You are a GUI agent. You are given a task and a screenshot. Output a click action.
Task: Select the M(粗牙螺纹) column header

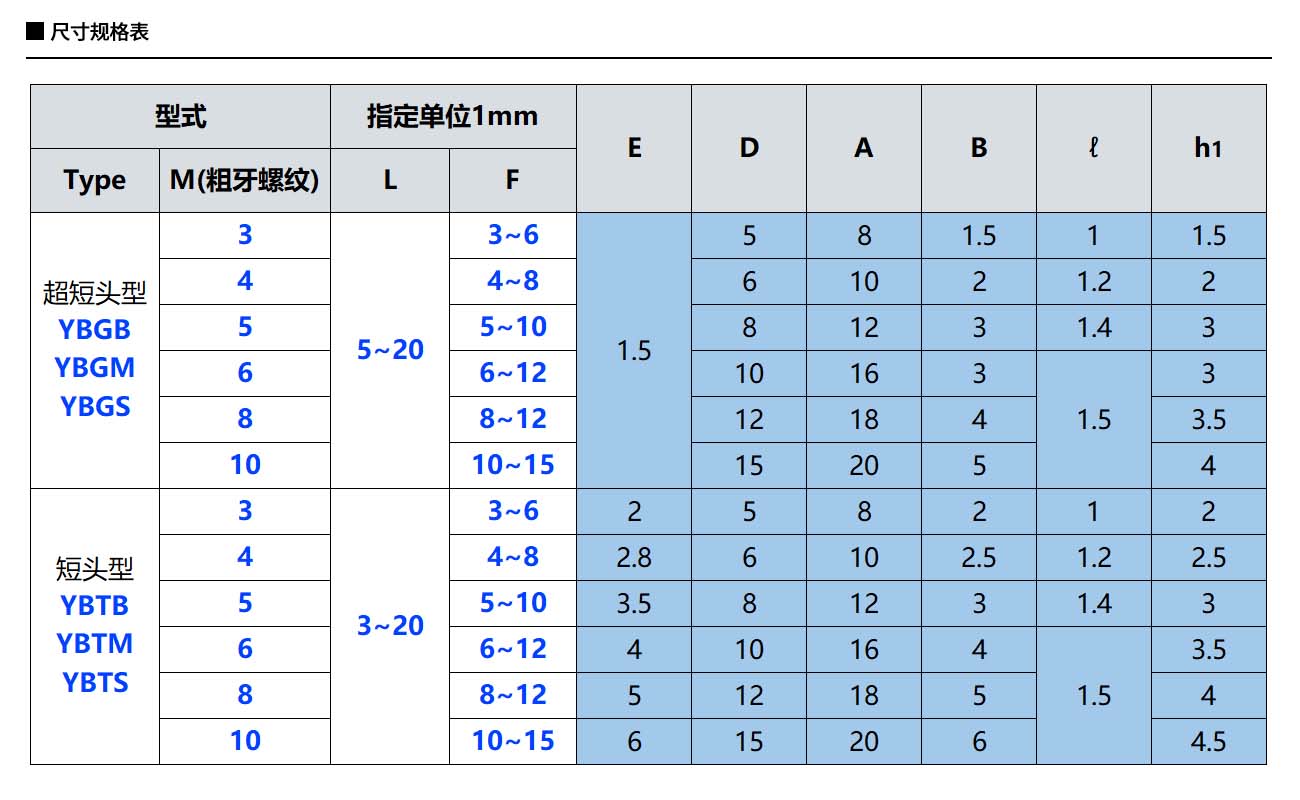coord(245,180)
